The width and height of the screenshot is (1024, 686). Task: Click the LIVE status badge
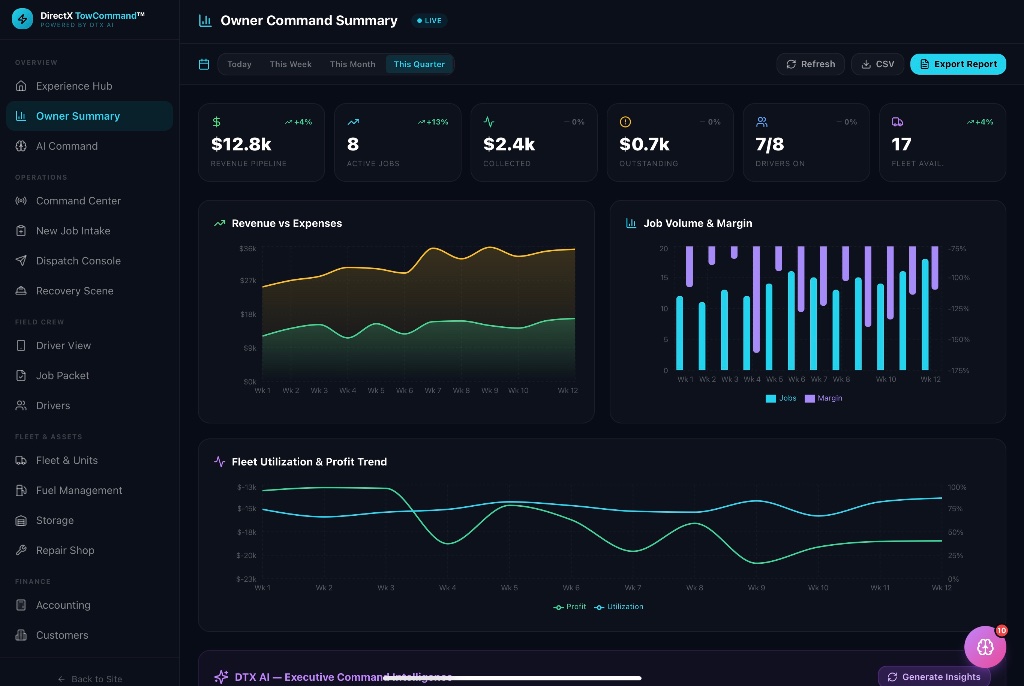(x=429, y=20)
